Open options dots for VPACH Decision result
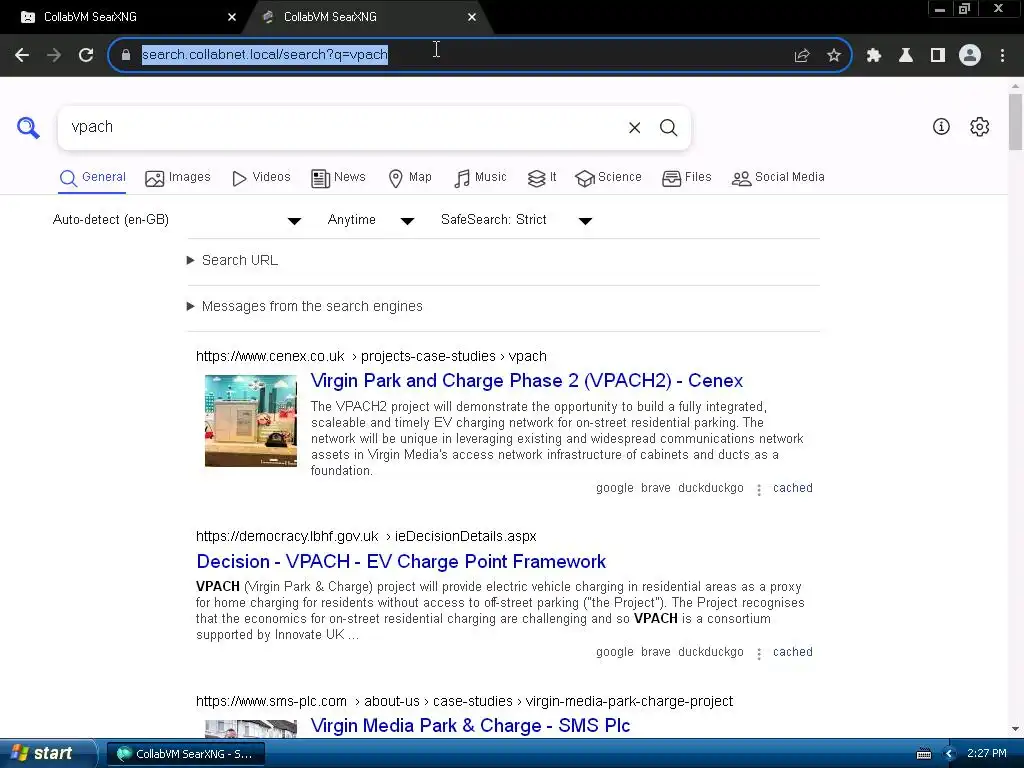This screenshot has width=1024, height=768. coord(759,653)
